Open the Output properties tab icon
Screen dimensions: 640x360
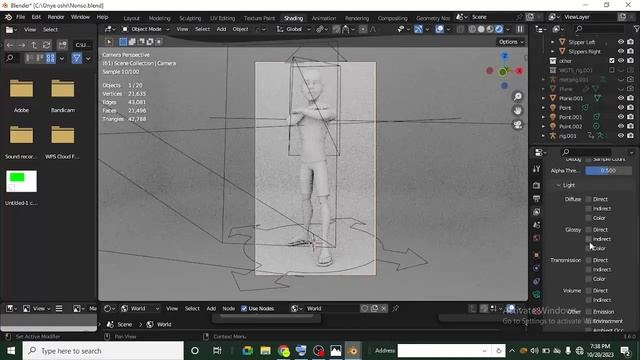(x=537, y=198)
